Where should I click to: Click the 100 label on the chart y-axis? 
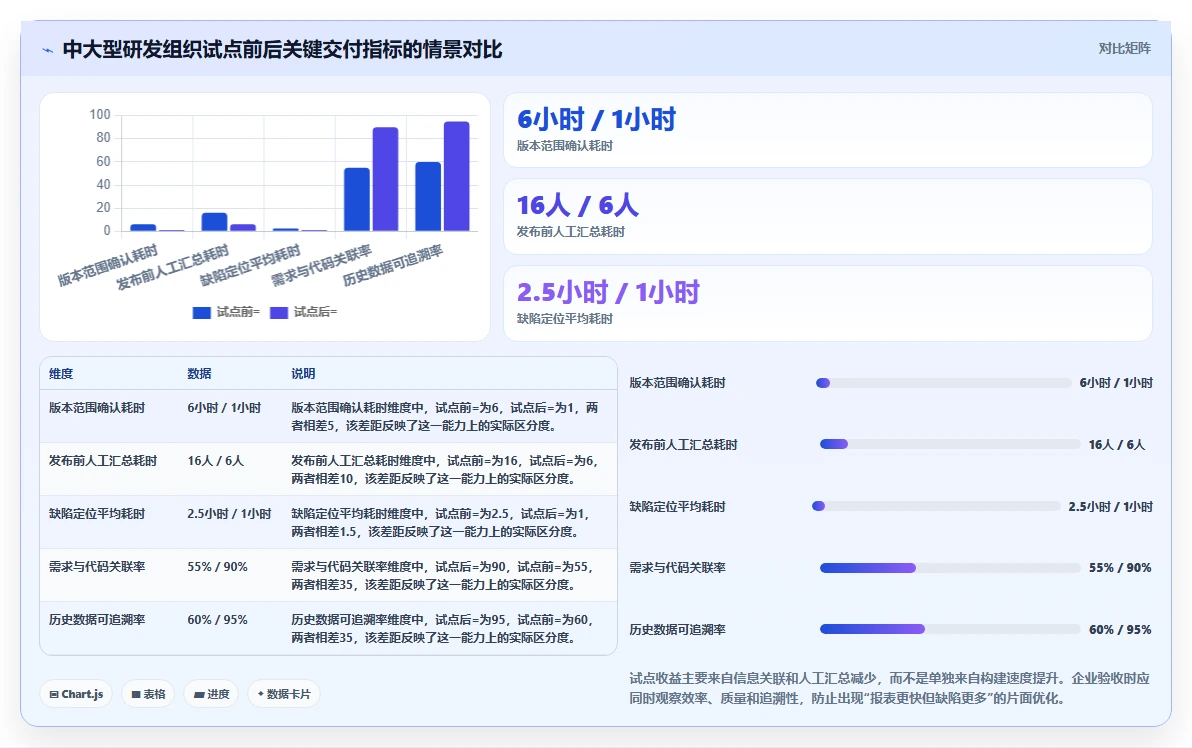coord(100,115)
